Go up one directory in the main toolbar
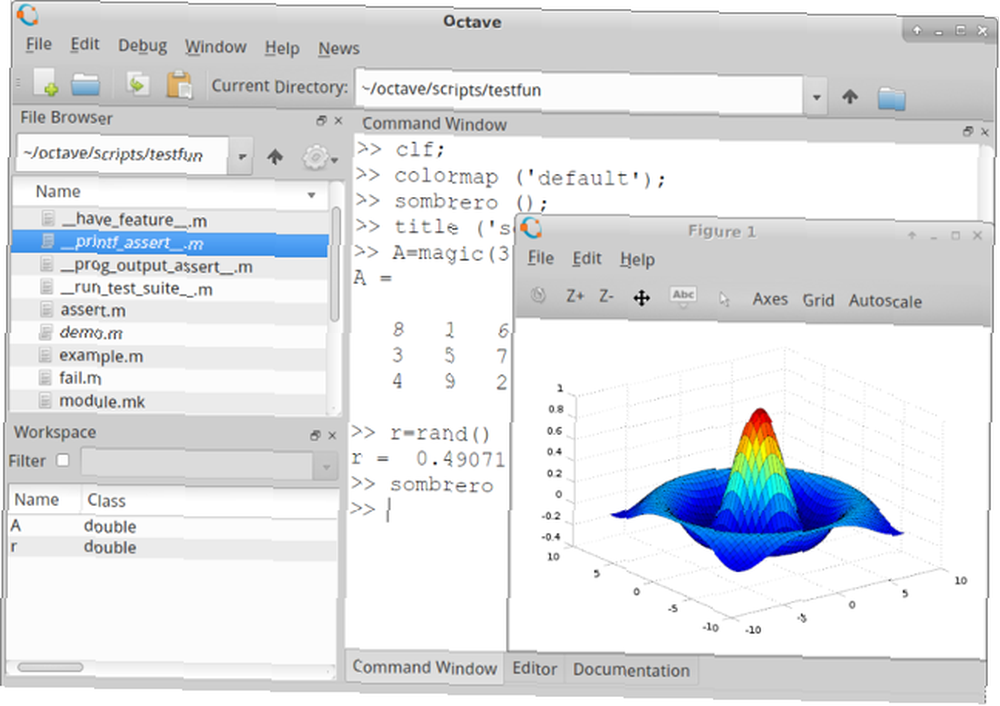Screen dimensions: 1000x706 tap(849, 97)
